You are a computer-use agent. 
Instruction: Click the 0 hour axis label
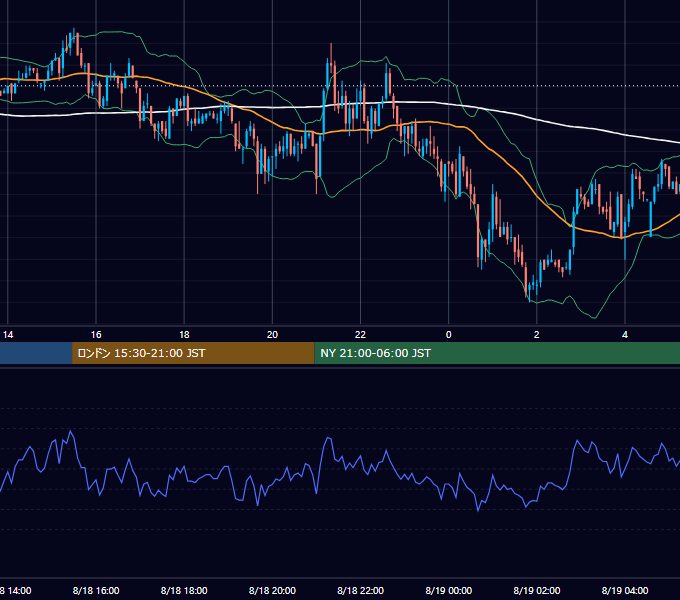pos(448,335)
